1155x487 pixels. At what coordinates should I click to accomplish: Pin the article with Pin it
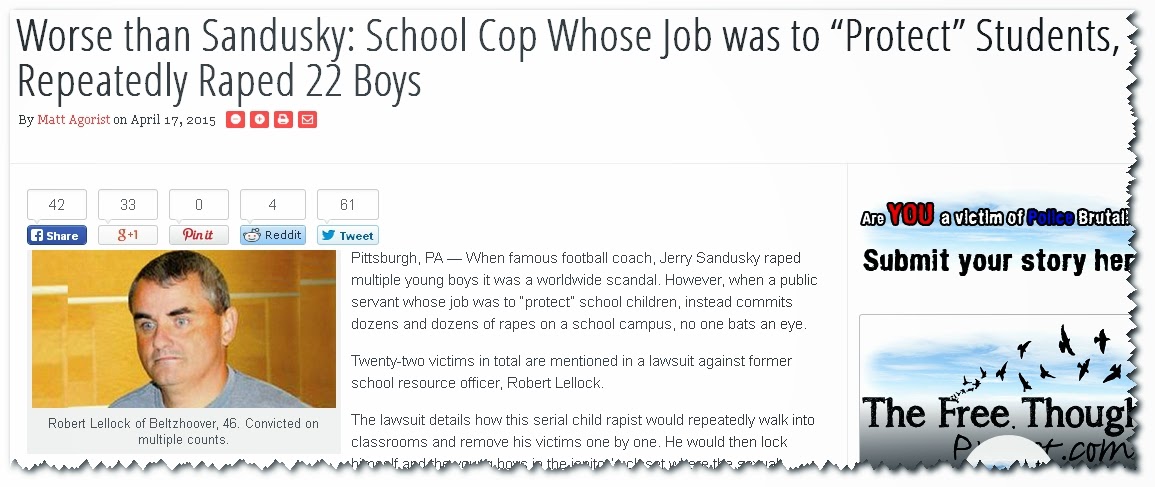coord(198,235)
